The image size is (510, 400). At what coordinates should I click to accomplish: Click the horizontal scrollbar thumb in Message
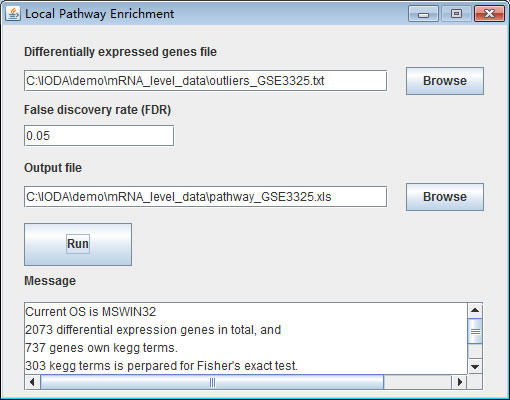[x=212, y=382]
